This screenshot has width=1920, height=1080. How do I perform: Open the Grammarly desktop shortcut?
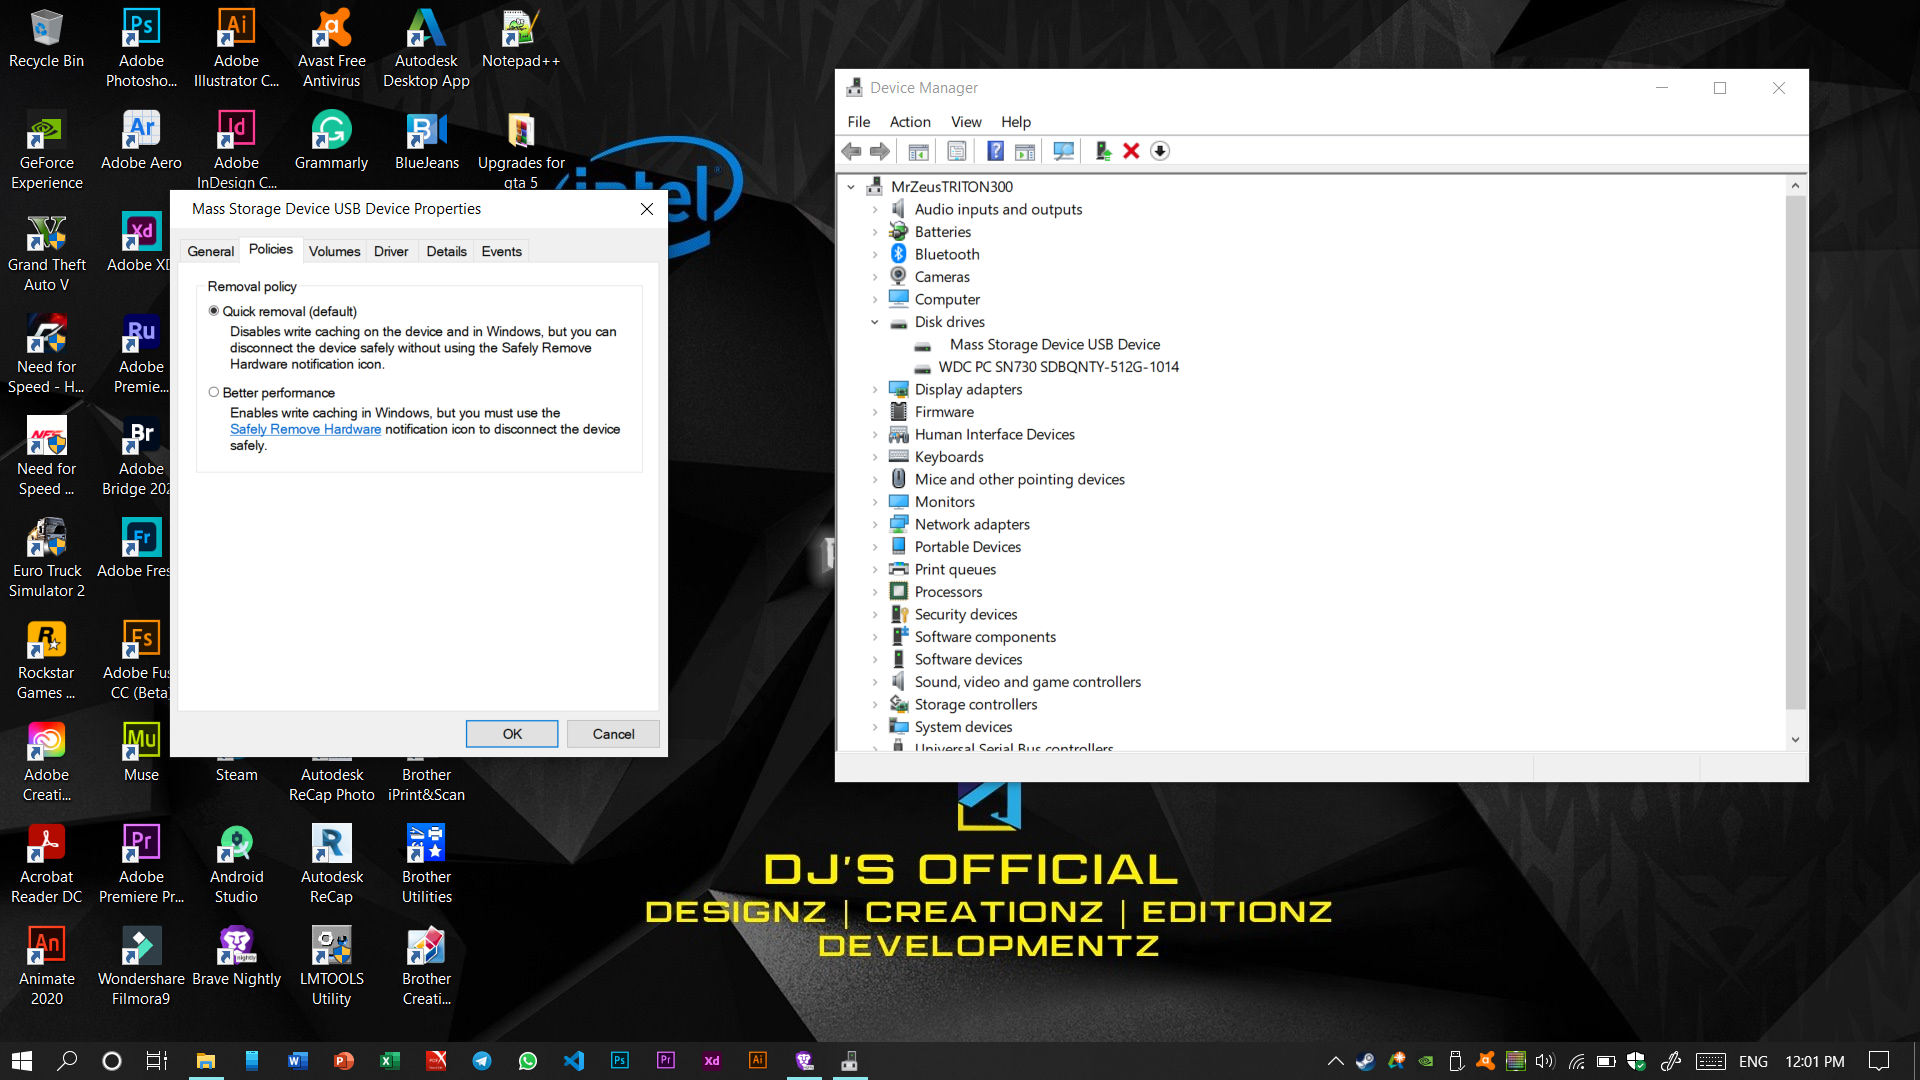click(x=331, y=142)
